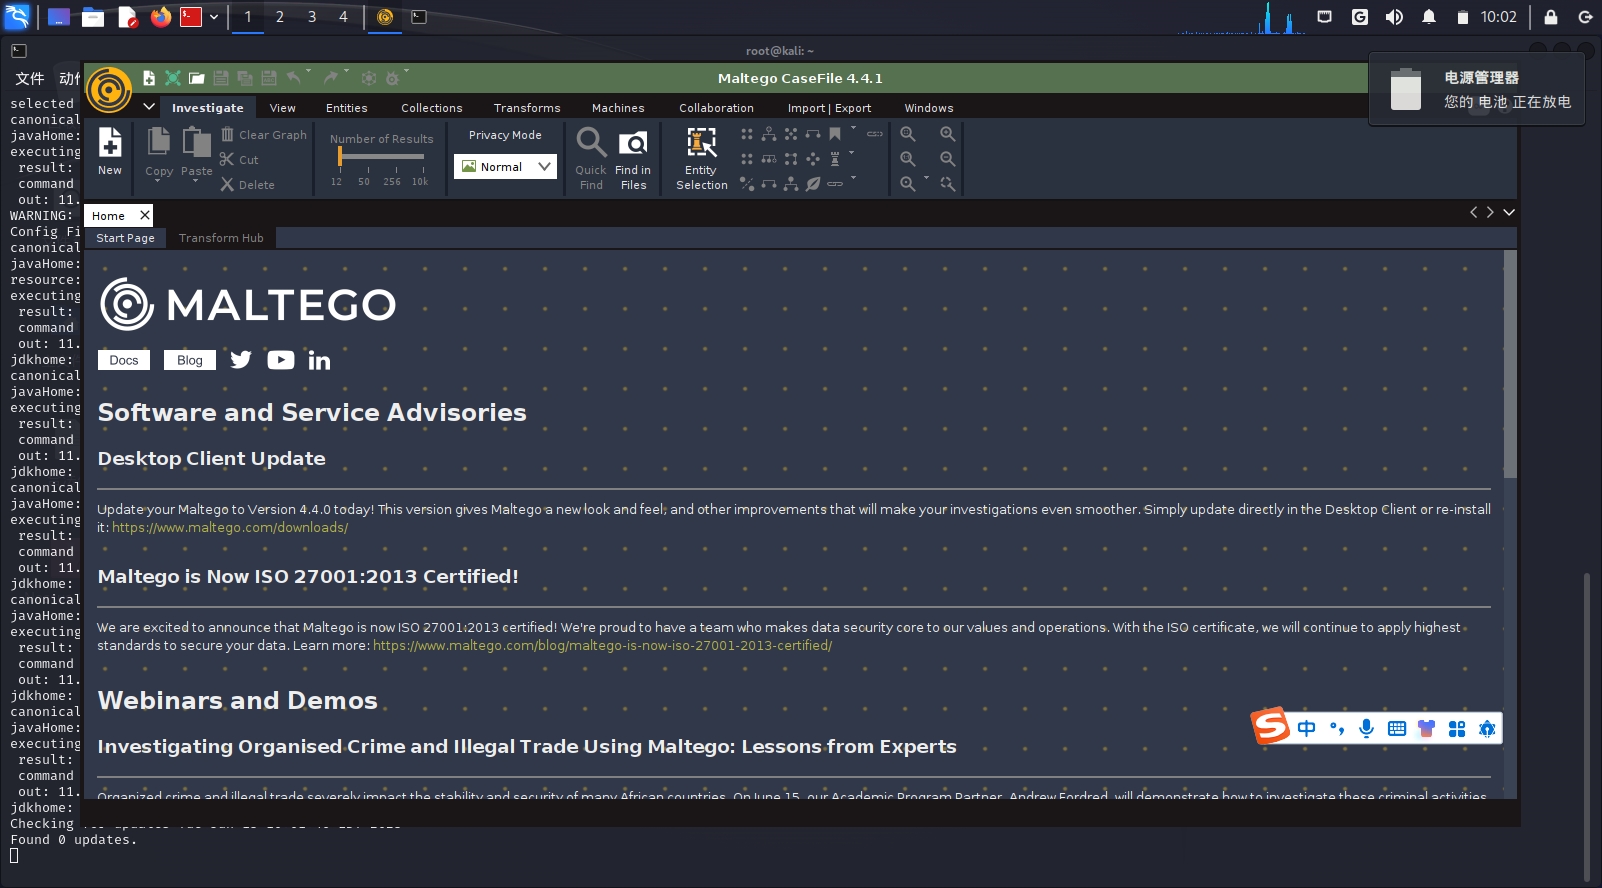Toggle Chinese/English mode in Sogou IME bar
The height and width of the screenshot is (888, 1602).
click(1307, 728)
